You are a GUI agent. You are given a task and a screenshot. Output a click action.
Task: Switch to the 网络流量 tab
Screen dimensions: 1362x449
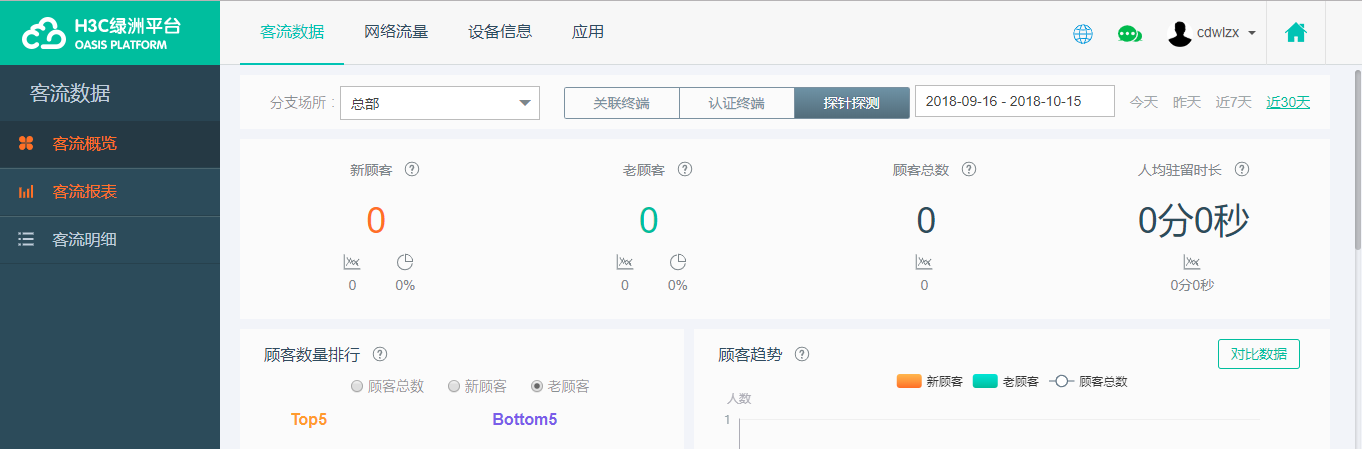tap(396, 32)
